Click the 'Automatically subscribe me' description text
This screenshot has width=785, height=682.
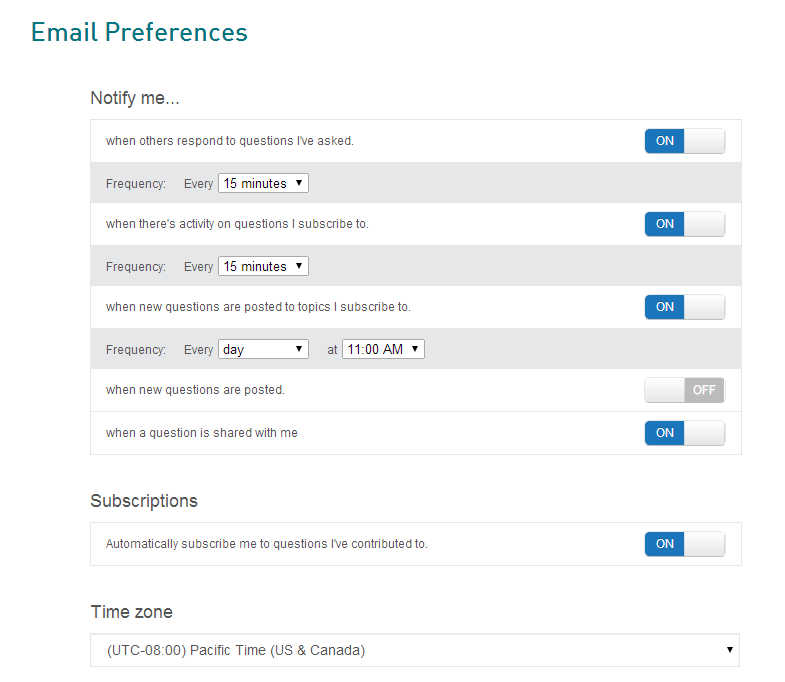[267, 544]
